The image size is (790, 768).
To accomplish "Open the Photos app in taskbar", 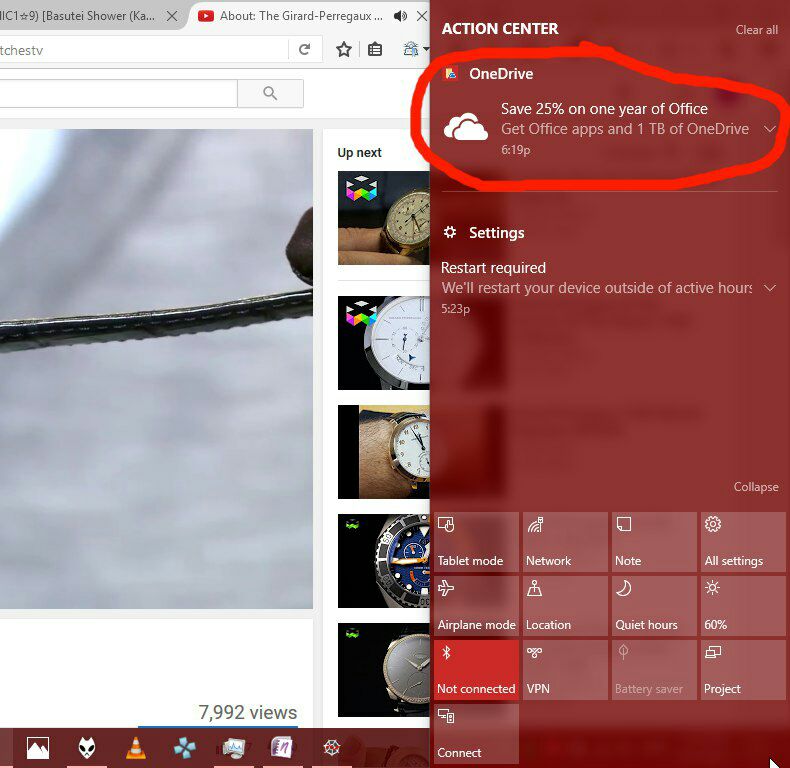I will tap(38, 748).
